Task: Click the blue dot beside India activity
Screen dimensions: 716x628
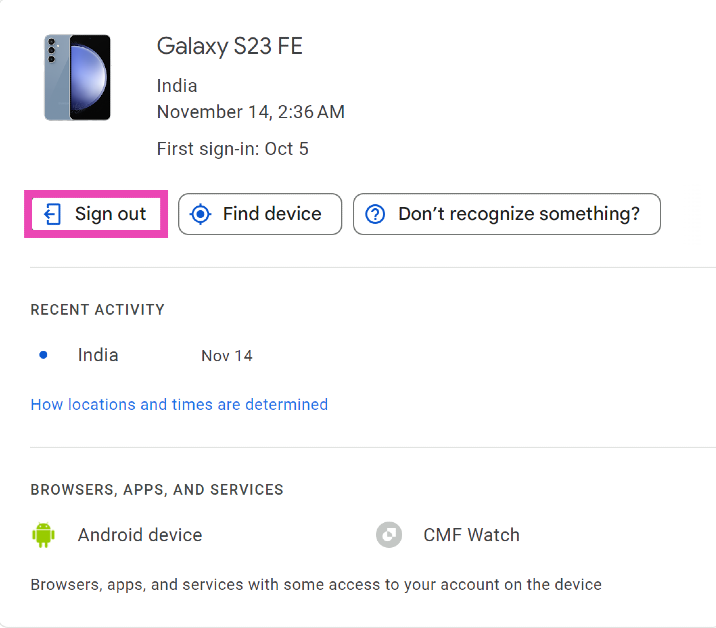Action: [43, 355]
